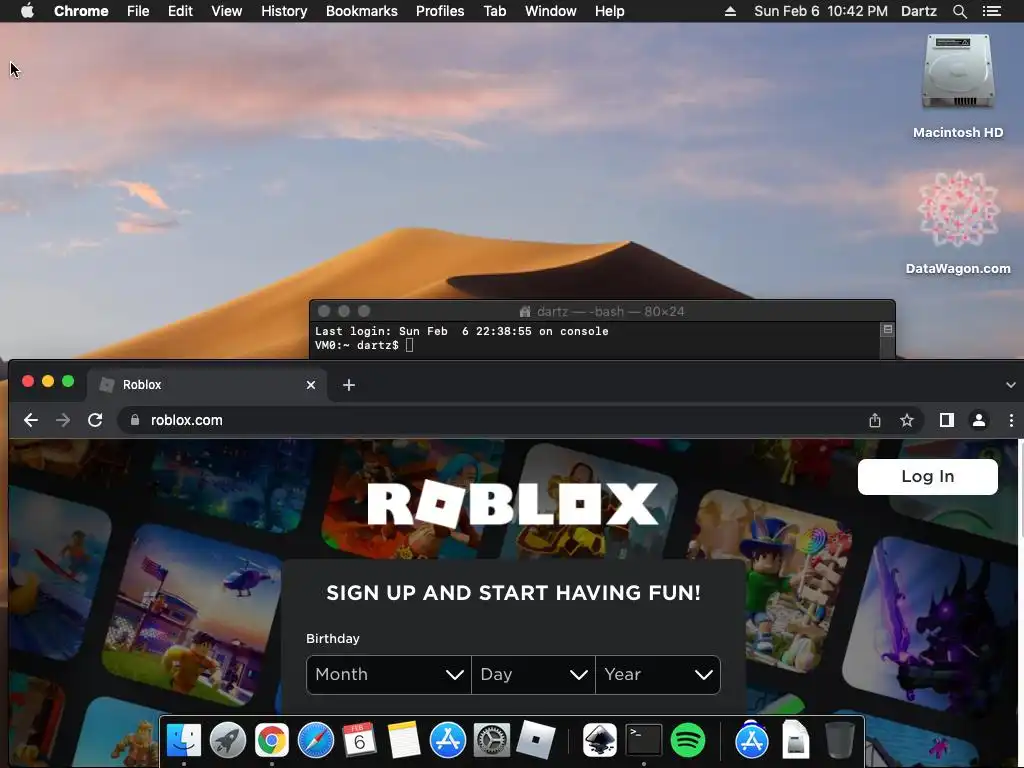Open Inkscape icon in the dock
Screen dimensions: 1024x768
600,740
